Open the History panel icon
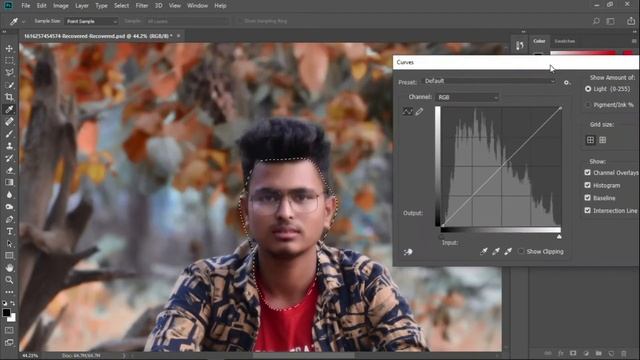Screen dimensions: 640x360 [520, 45]
